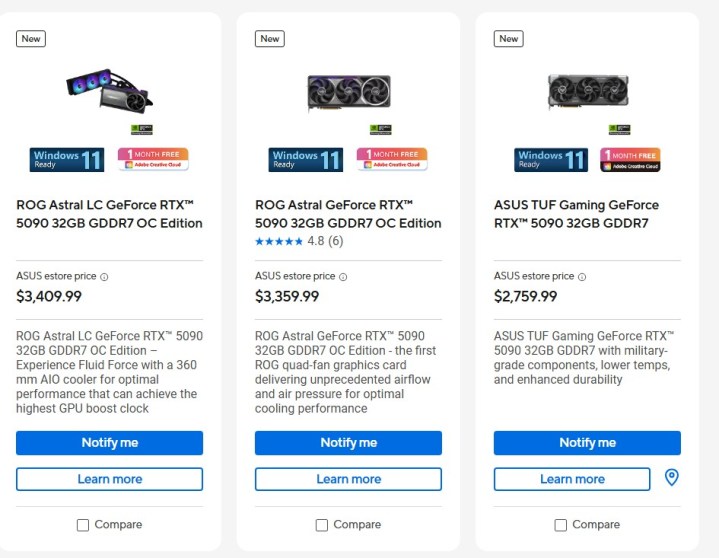
Task: Open Learn more for ROG Astral LC
Action: (x=109, y=479)
